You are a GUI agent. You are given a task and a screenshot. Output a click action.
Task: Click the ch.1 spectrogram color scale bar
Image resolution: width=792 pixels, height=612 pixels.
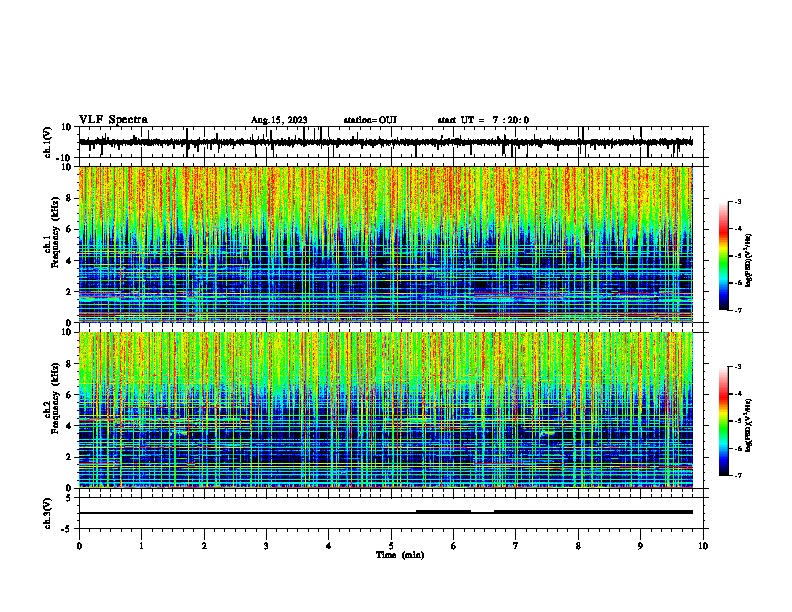(724, 256)
